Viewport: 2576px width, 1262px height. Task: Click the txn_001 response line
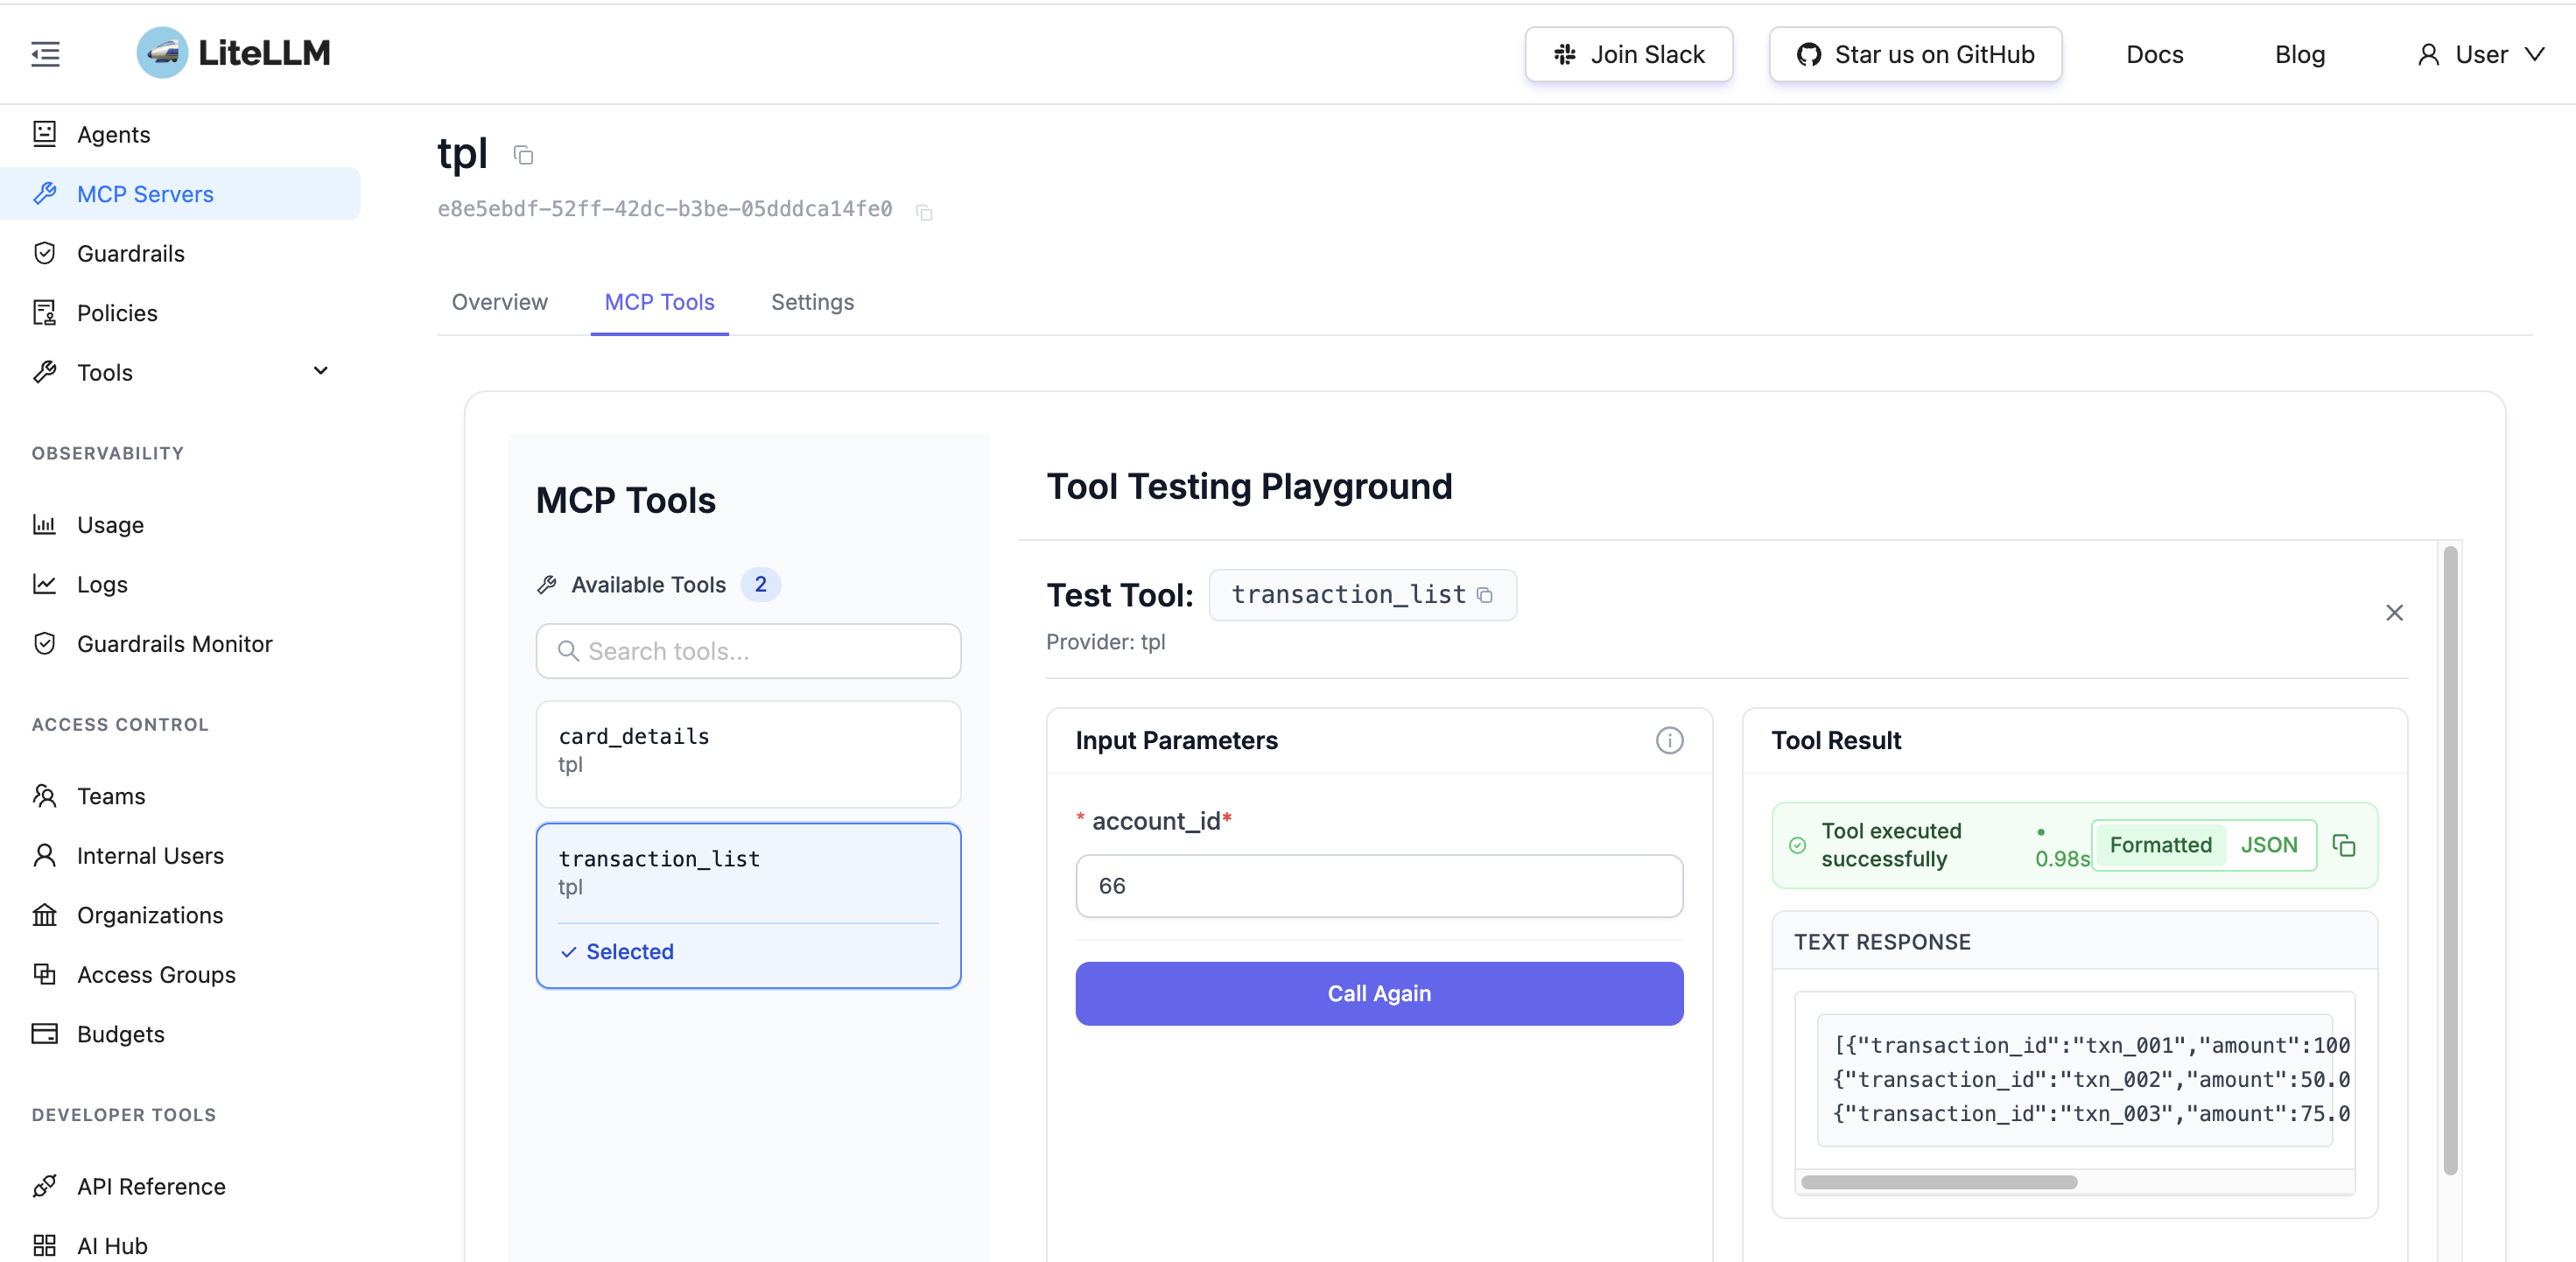click(x=2091, y=1045)
